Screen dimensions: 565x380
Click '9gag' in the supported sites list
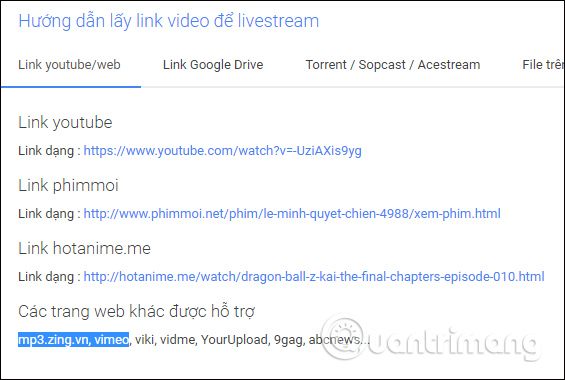click(x=288, y=340)
